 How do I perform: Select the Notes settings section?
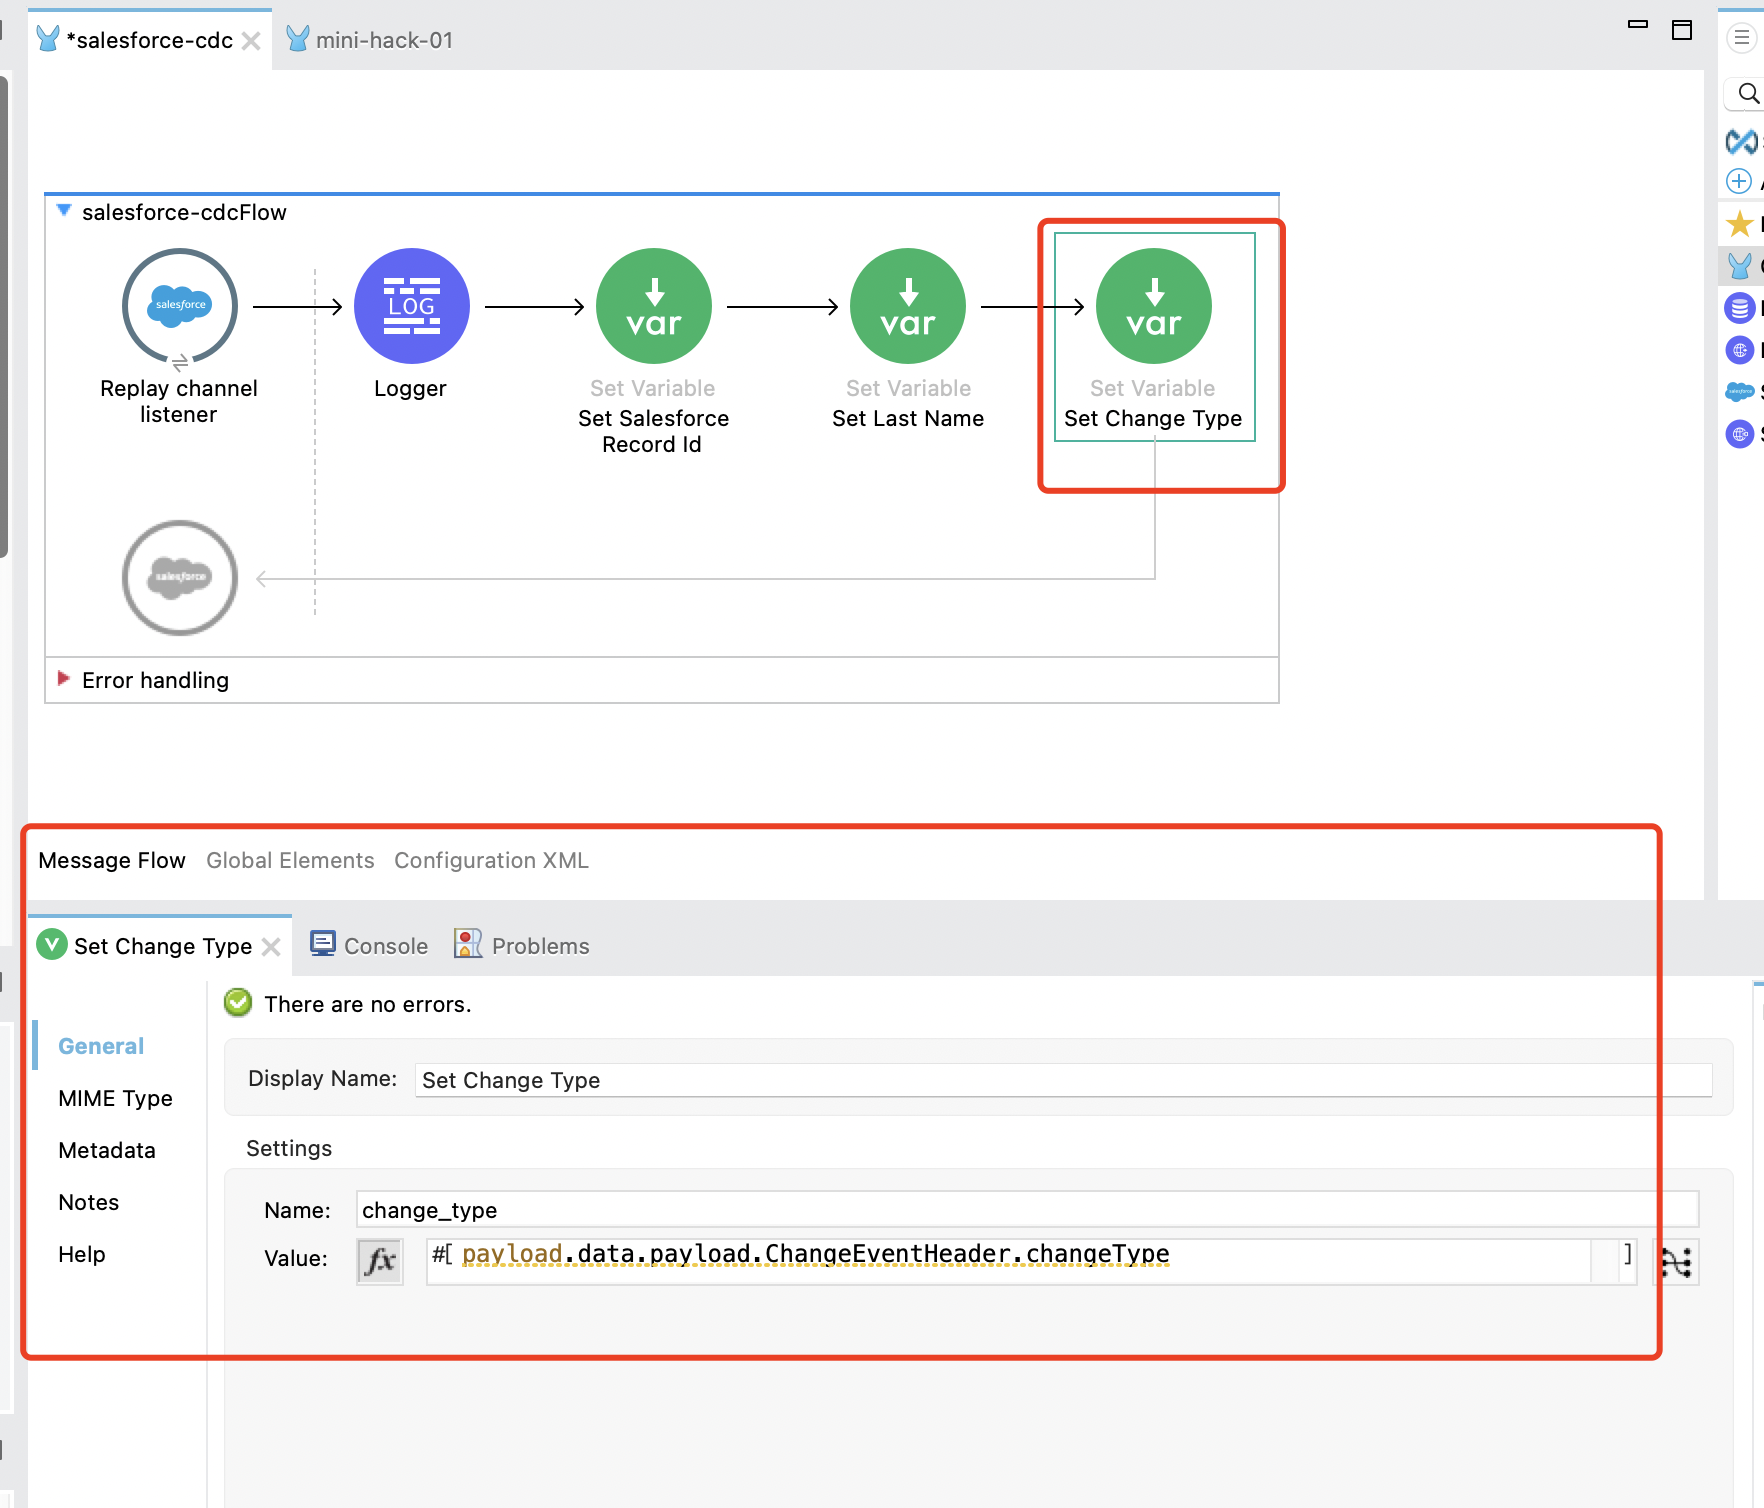(89, 1202)
